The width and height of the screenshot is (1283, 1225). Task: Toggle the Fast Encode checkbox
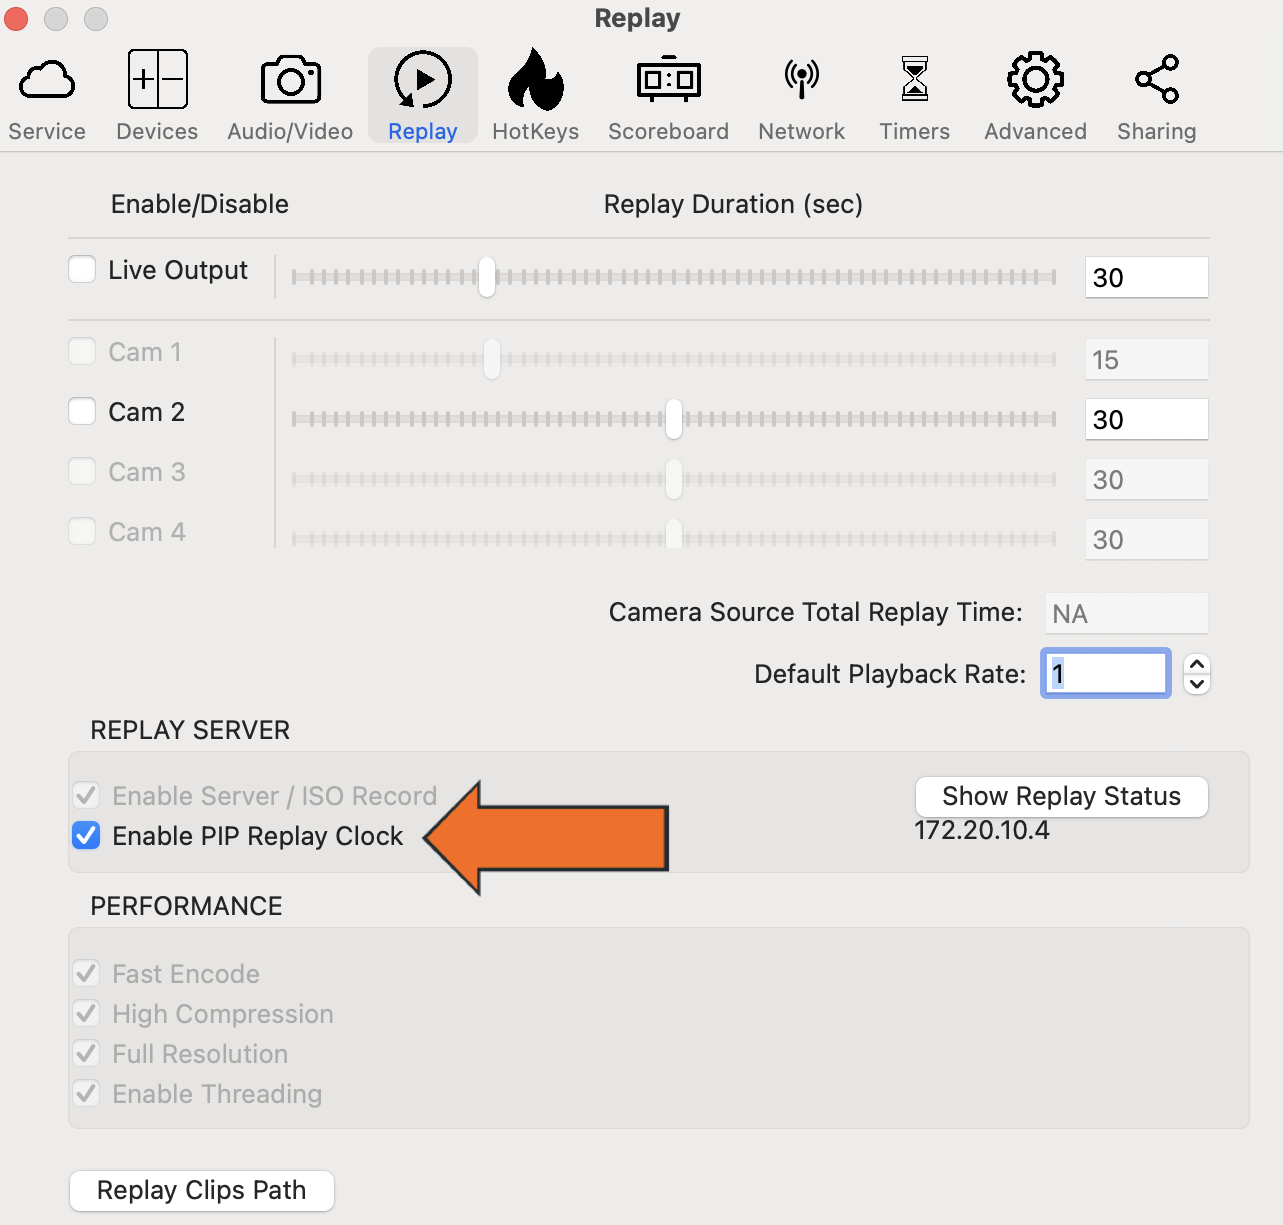86,974
